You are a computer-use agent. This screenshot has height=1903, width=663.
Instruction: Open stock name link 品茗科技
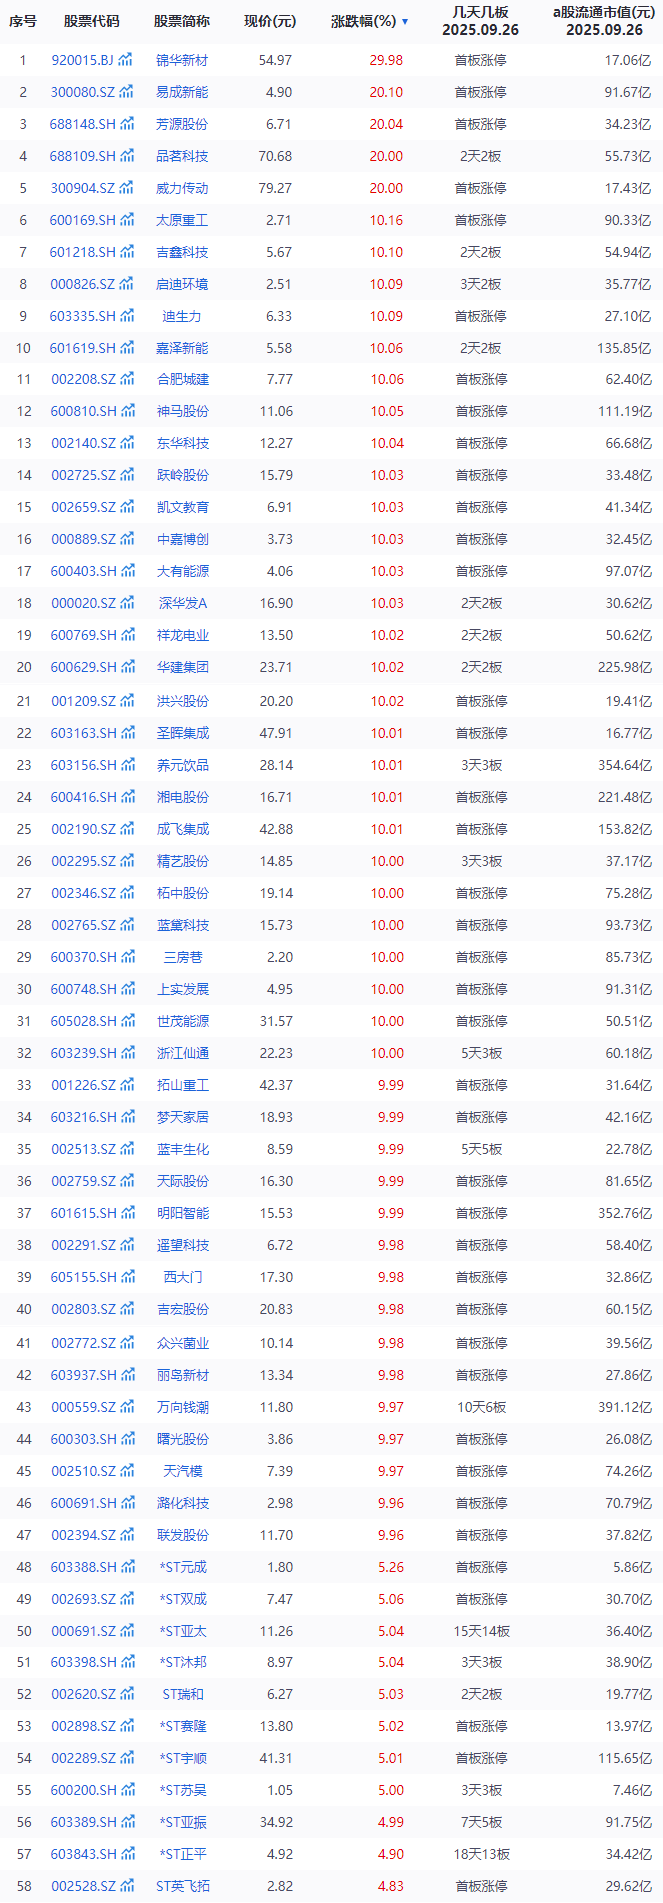(x=183, y=156)
